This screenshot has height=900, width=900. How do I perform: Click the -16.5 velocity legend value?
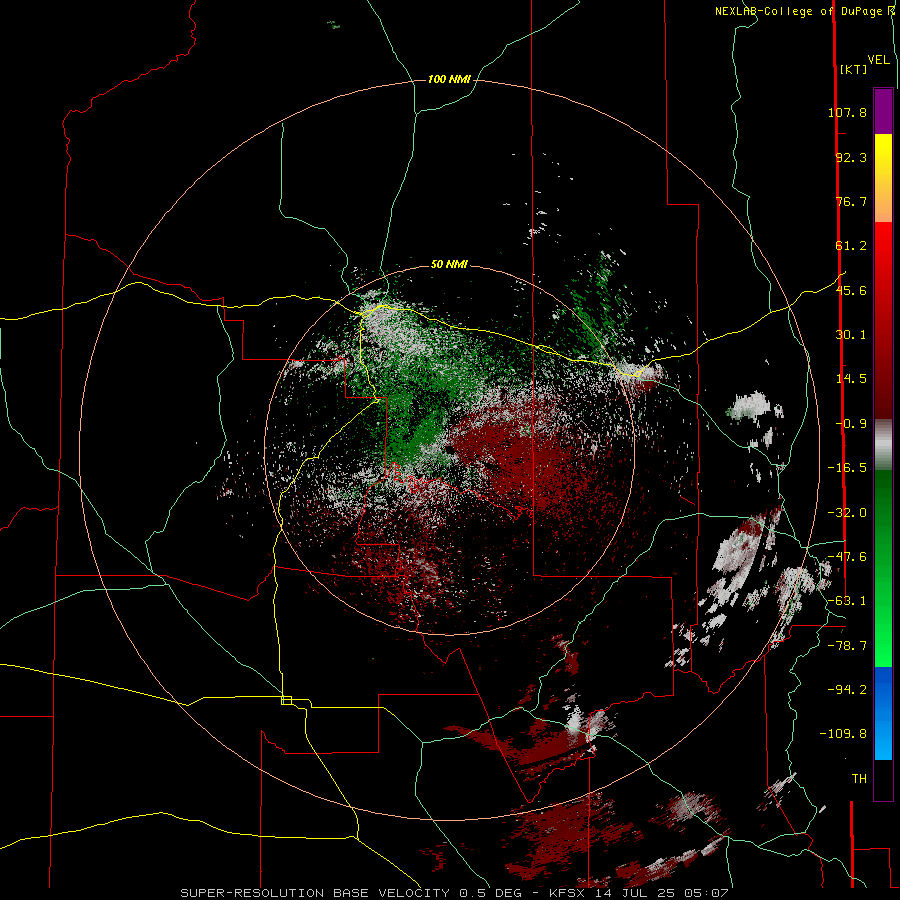click(x=847, y=468)
